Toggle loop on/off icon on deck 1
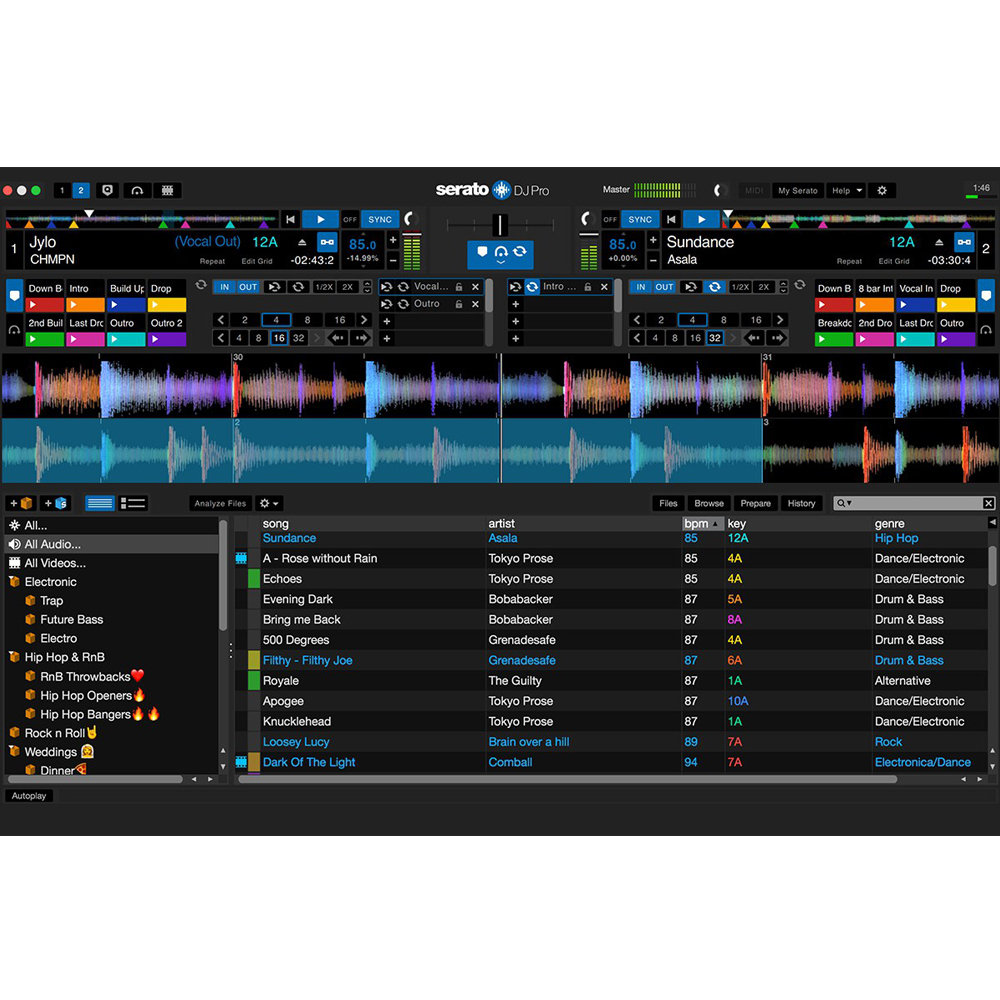1000x1000 pixels. click(298, 287)
